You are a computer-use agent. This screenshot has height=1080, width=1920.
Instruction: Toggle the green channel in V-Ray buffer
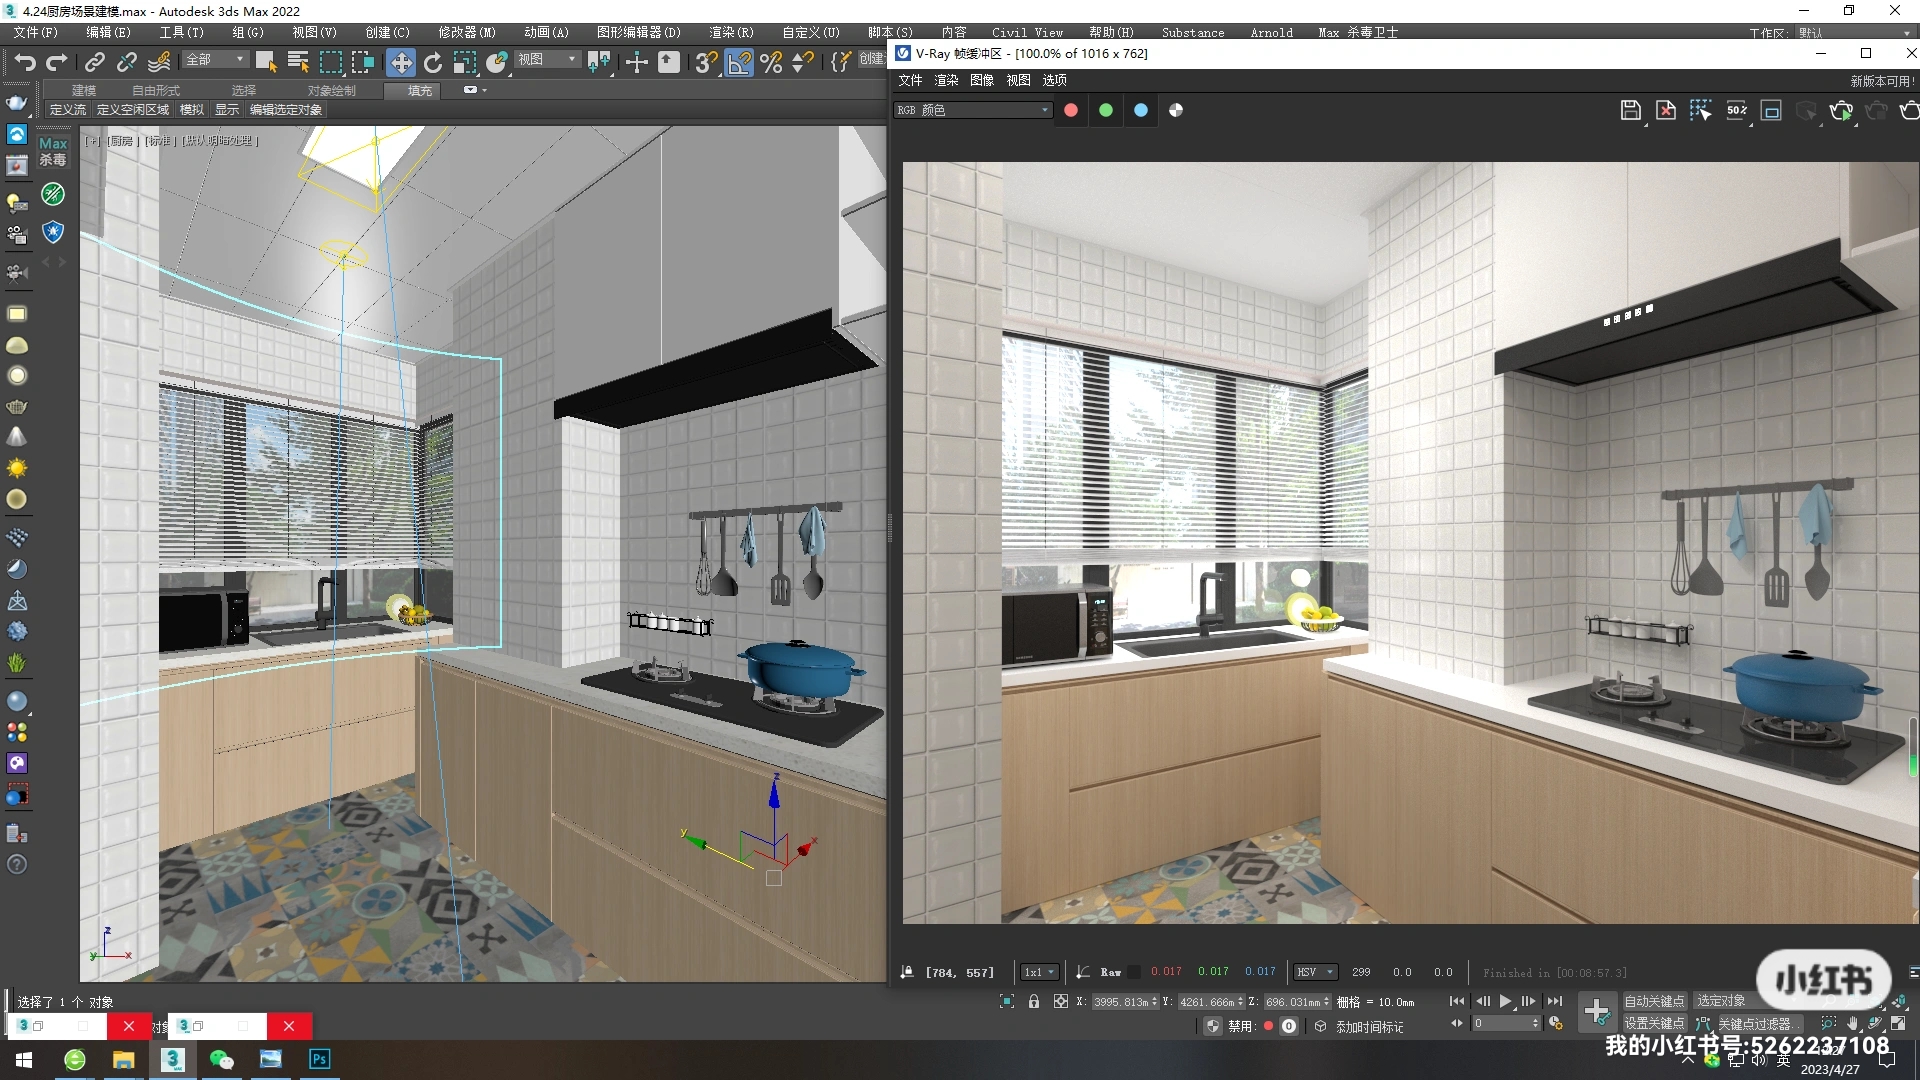tap(1106, 110)
